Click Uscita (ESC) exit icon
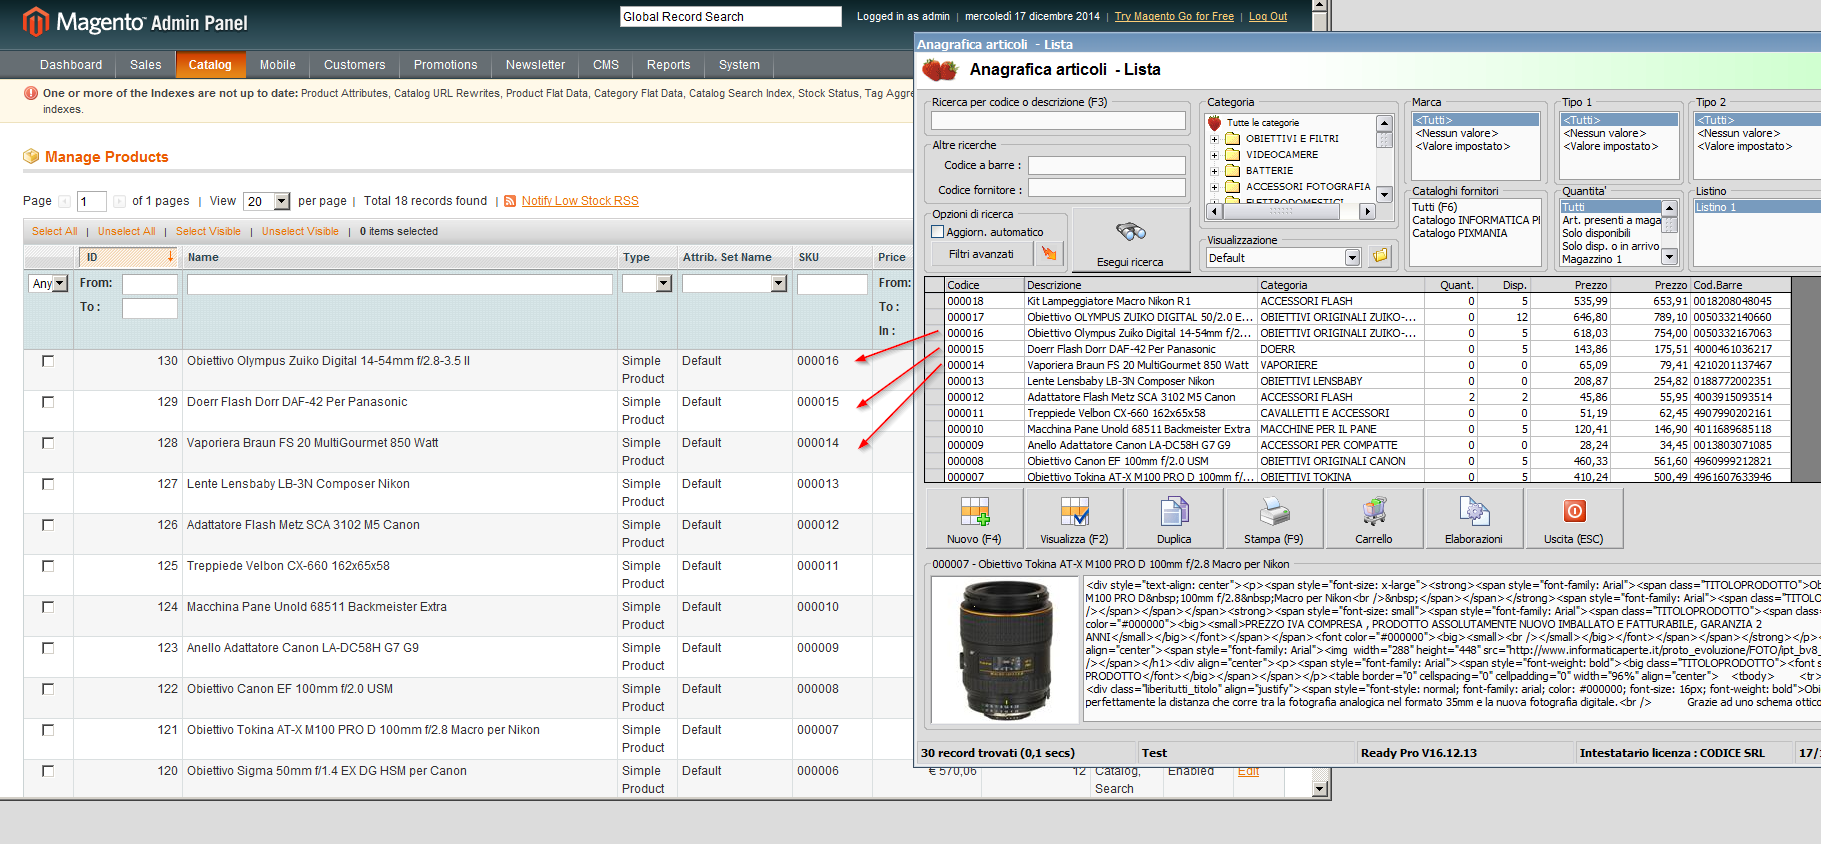 click(x=1574, y=512)
